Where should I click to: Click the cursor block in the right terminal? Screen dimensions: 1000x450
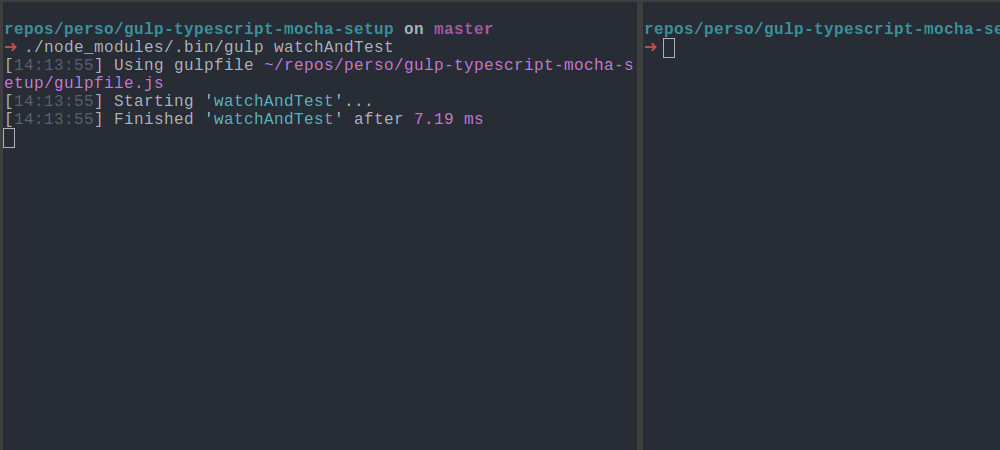[669, 48]
